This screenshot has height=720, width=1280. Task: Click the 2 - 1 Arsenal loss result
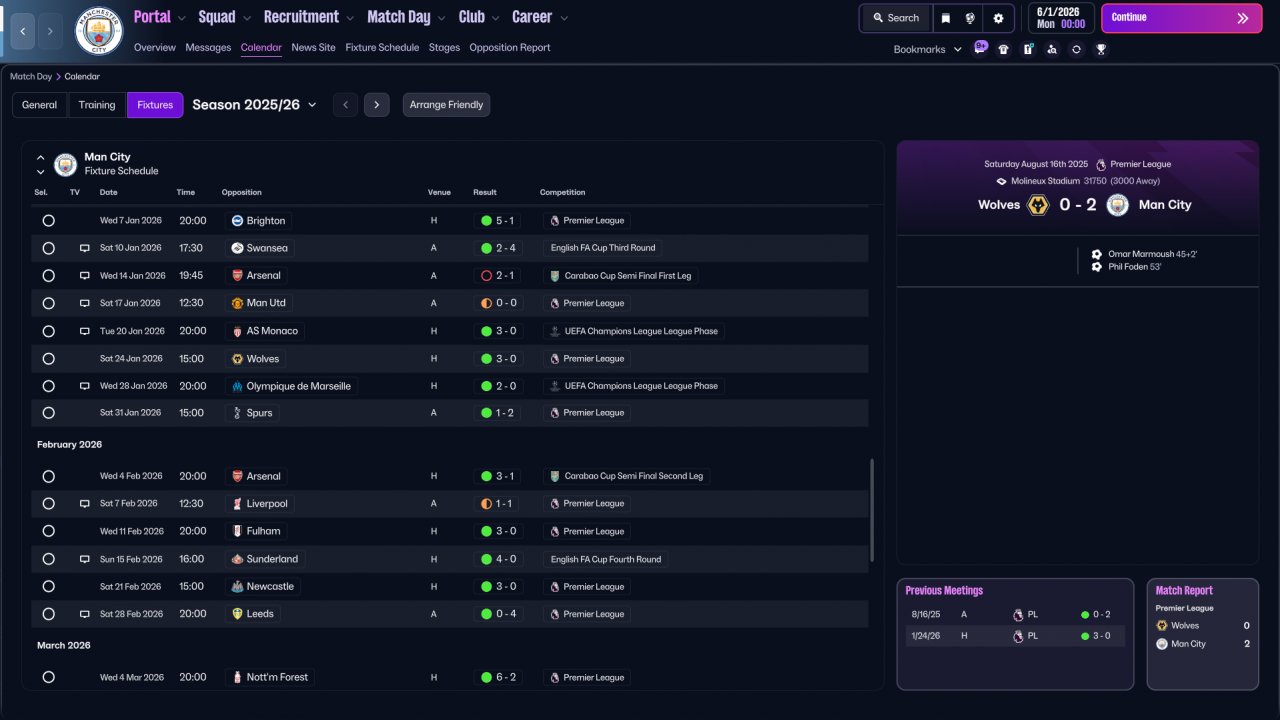pyautogui.click(x=498, y=276)
